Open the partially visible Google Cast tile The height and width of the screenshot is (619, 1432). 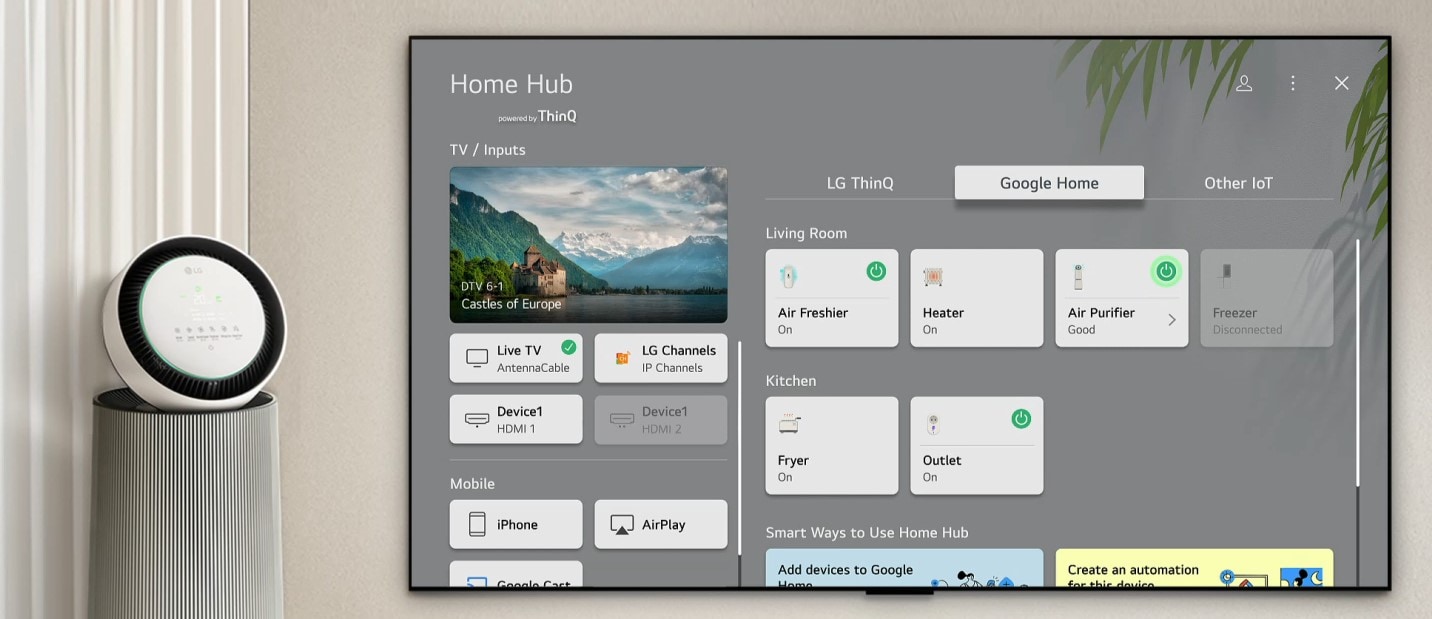[516, 575]
